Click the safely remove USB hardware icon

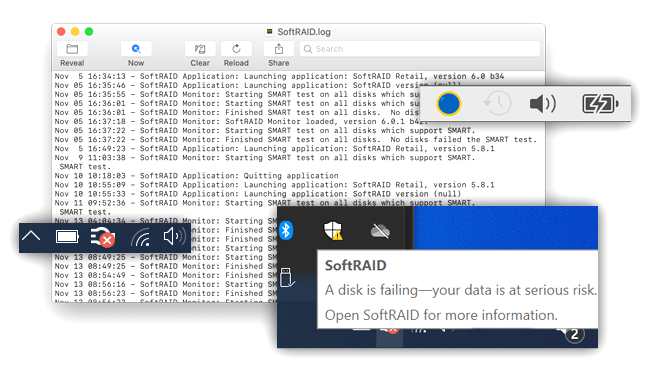point(287,278)
